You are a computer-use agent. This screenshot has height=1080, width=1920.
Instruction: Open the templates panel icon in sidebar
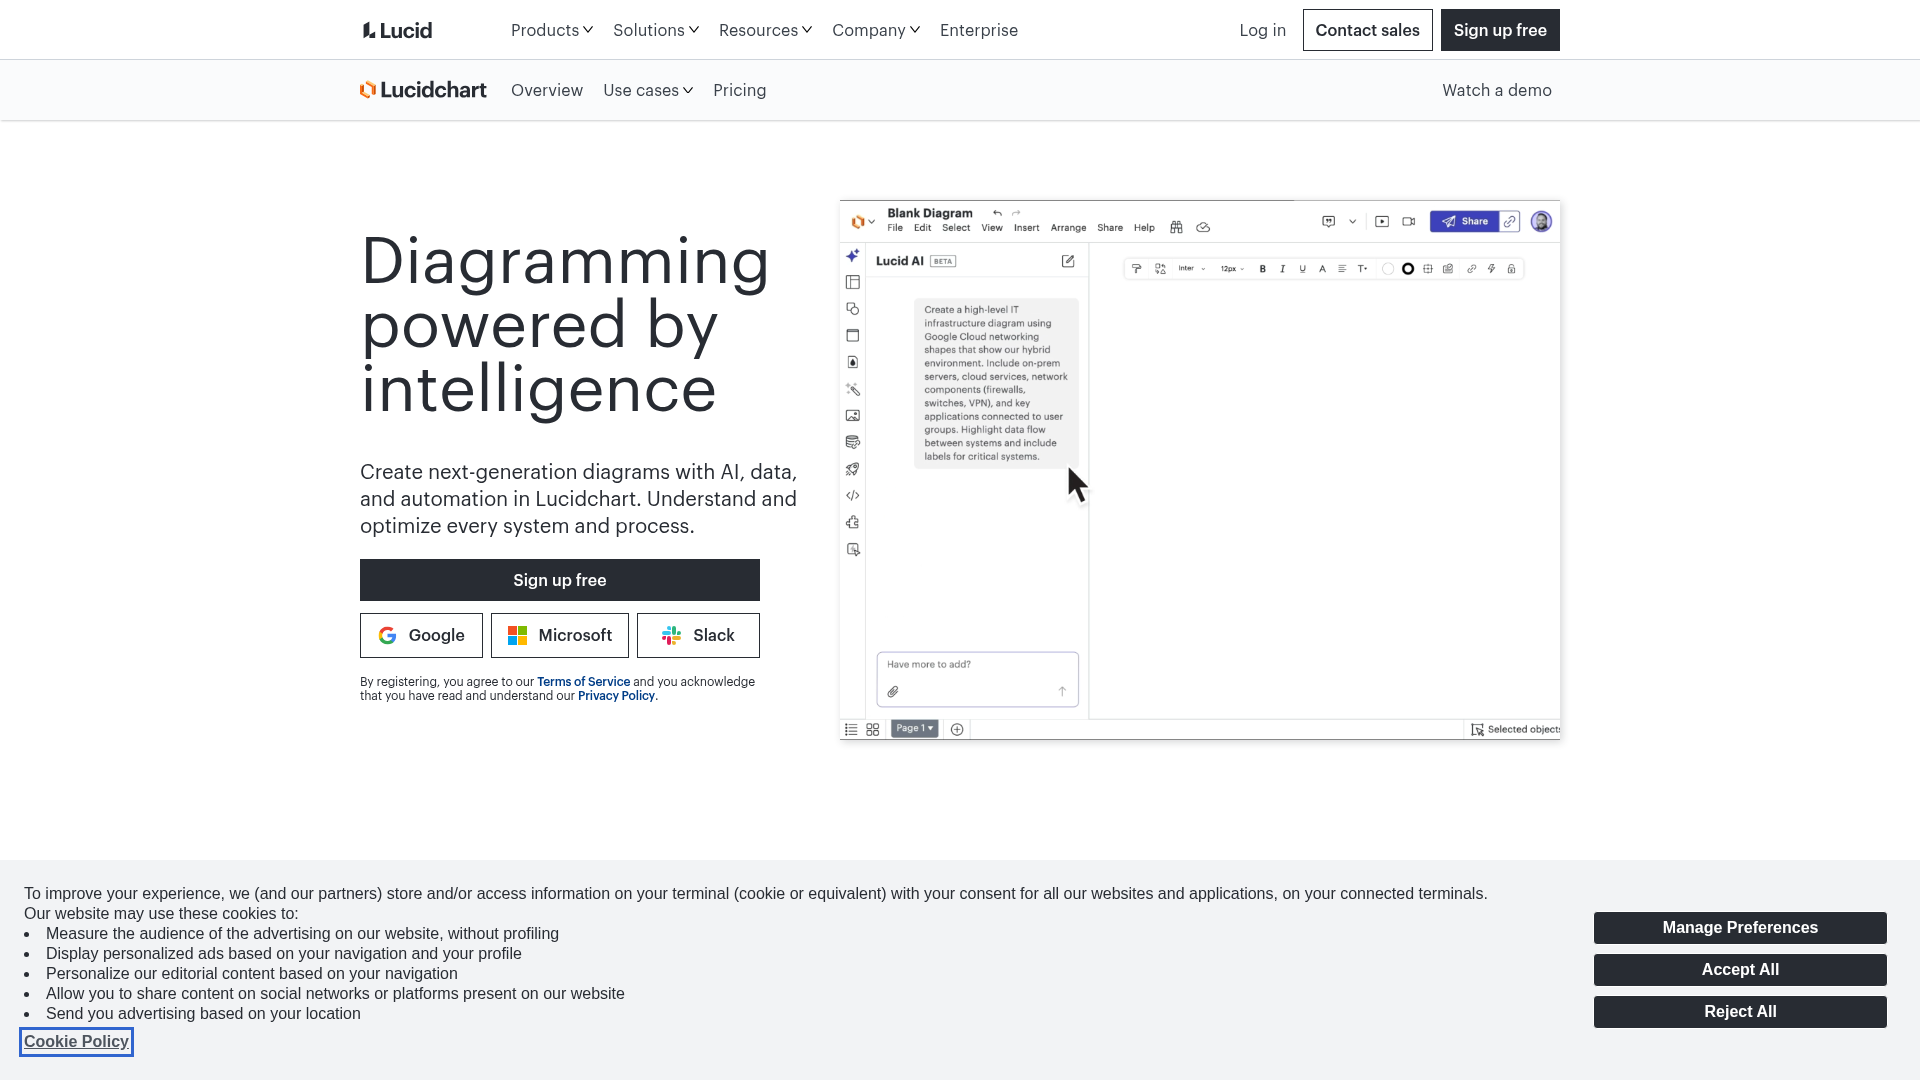coord(852,283)
